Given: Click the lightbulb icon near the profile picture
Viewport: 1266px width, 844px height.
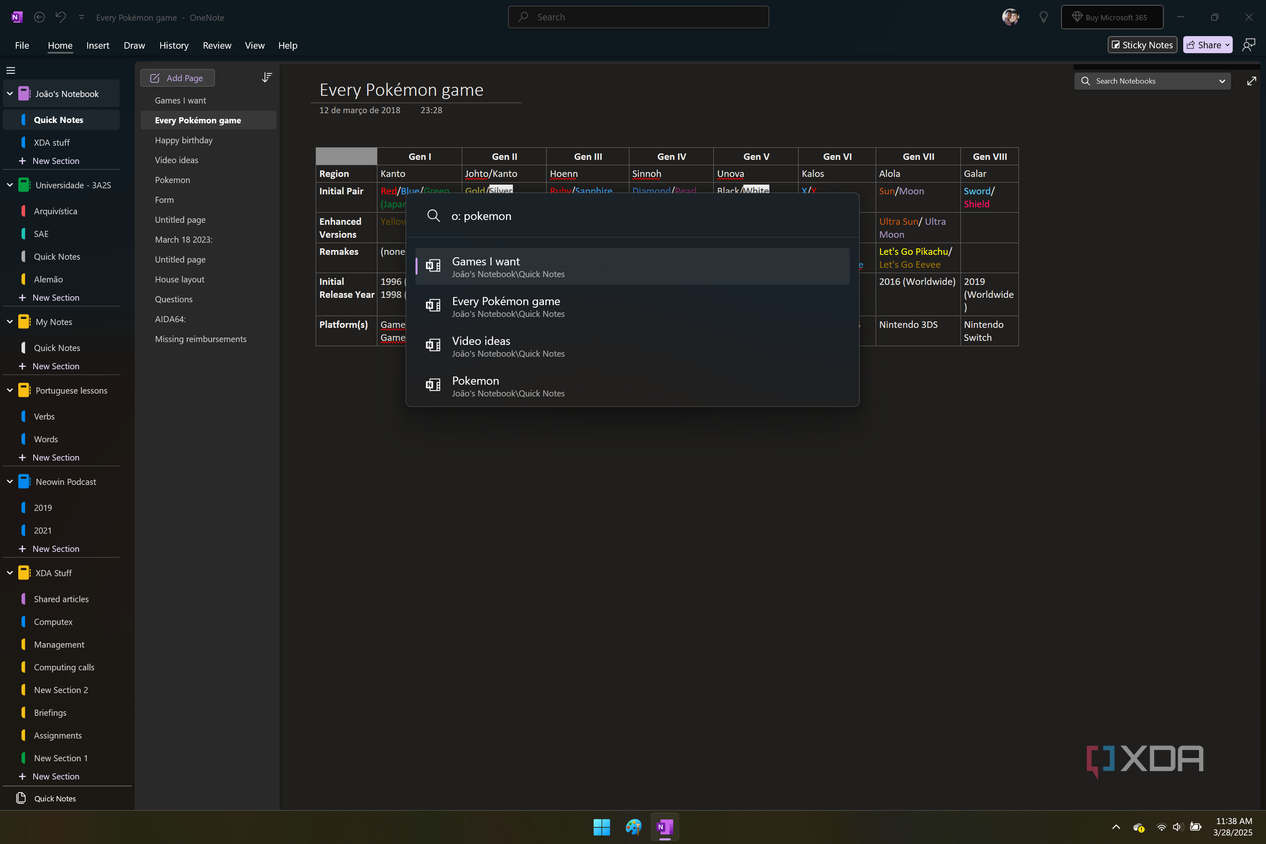Looking at the screenshot, I should click(x=1044, y=17).
